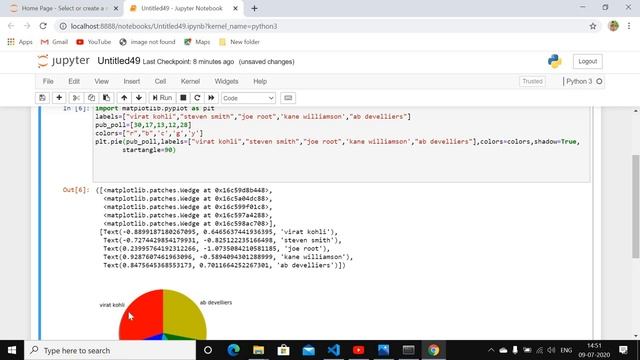Interrupt the kernel with stop icon

pos(183,98)
